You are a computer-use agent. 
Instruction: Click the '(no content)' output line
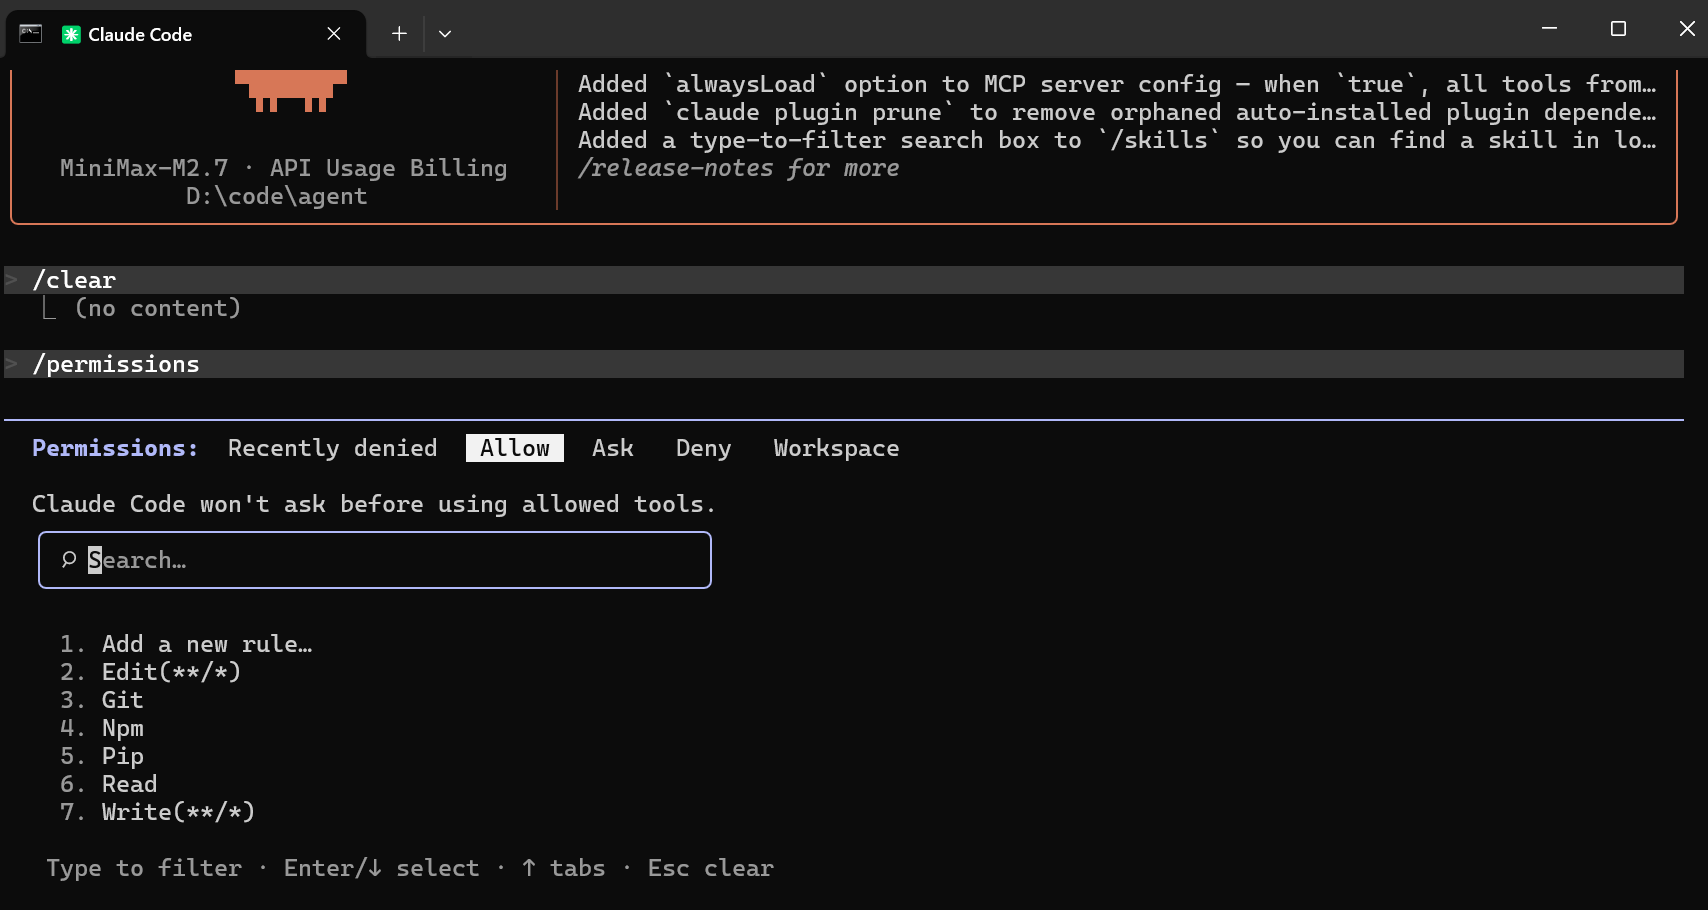pyautogui.click(x=158, y=308)
